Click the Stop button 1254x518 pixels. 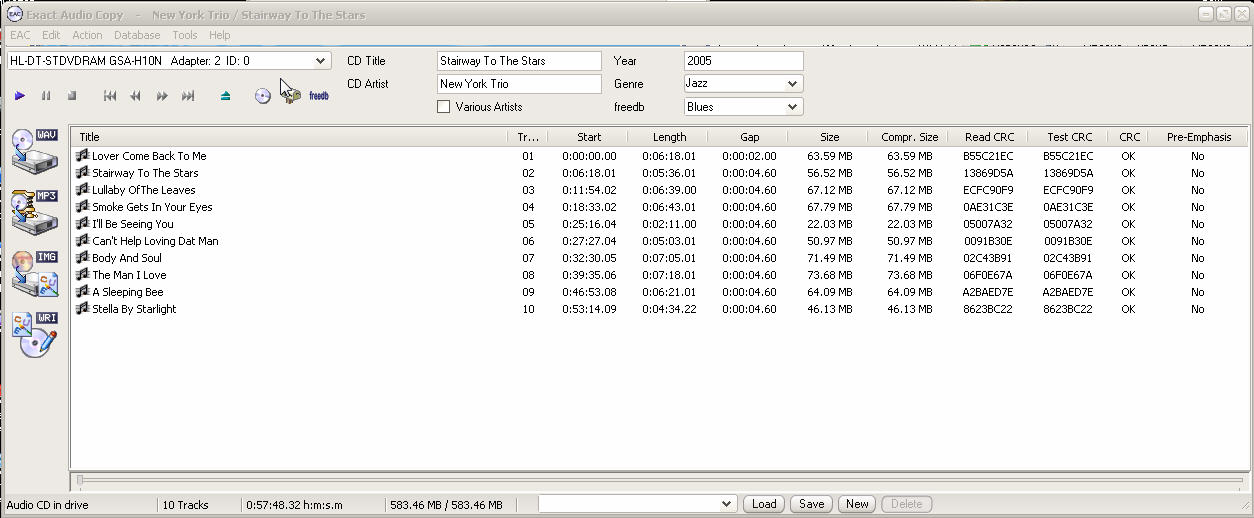(x=72, y=96)
